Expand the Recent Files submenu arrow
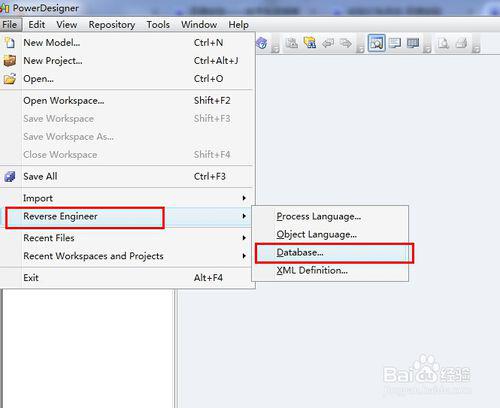 [x=244, y=238]
